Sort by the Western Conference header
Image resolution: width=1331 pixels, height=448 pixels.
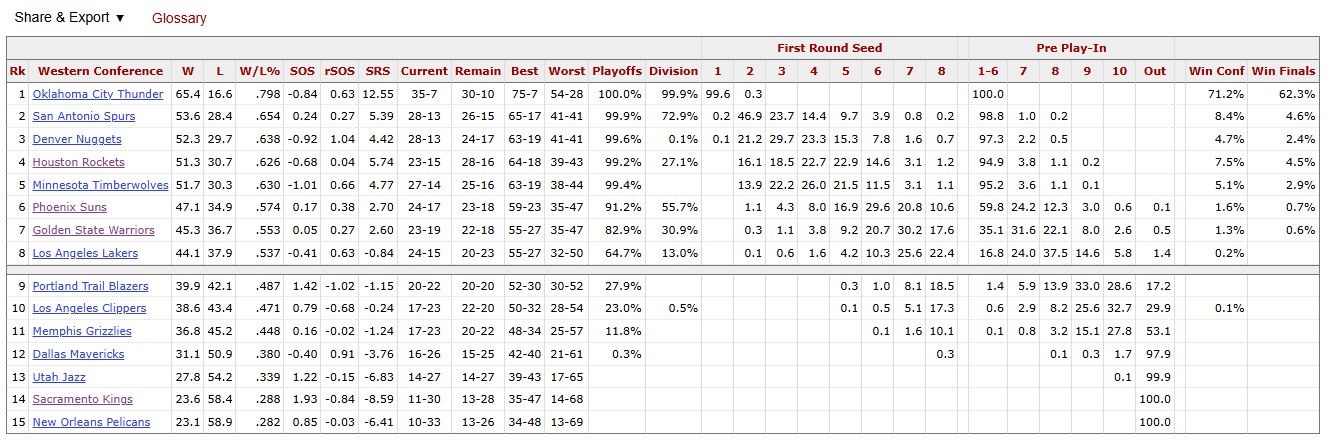pyautogui.click(x=100, y=71)
